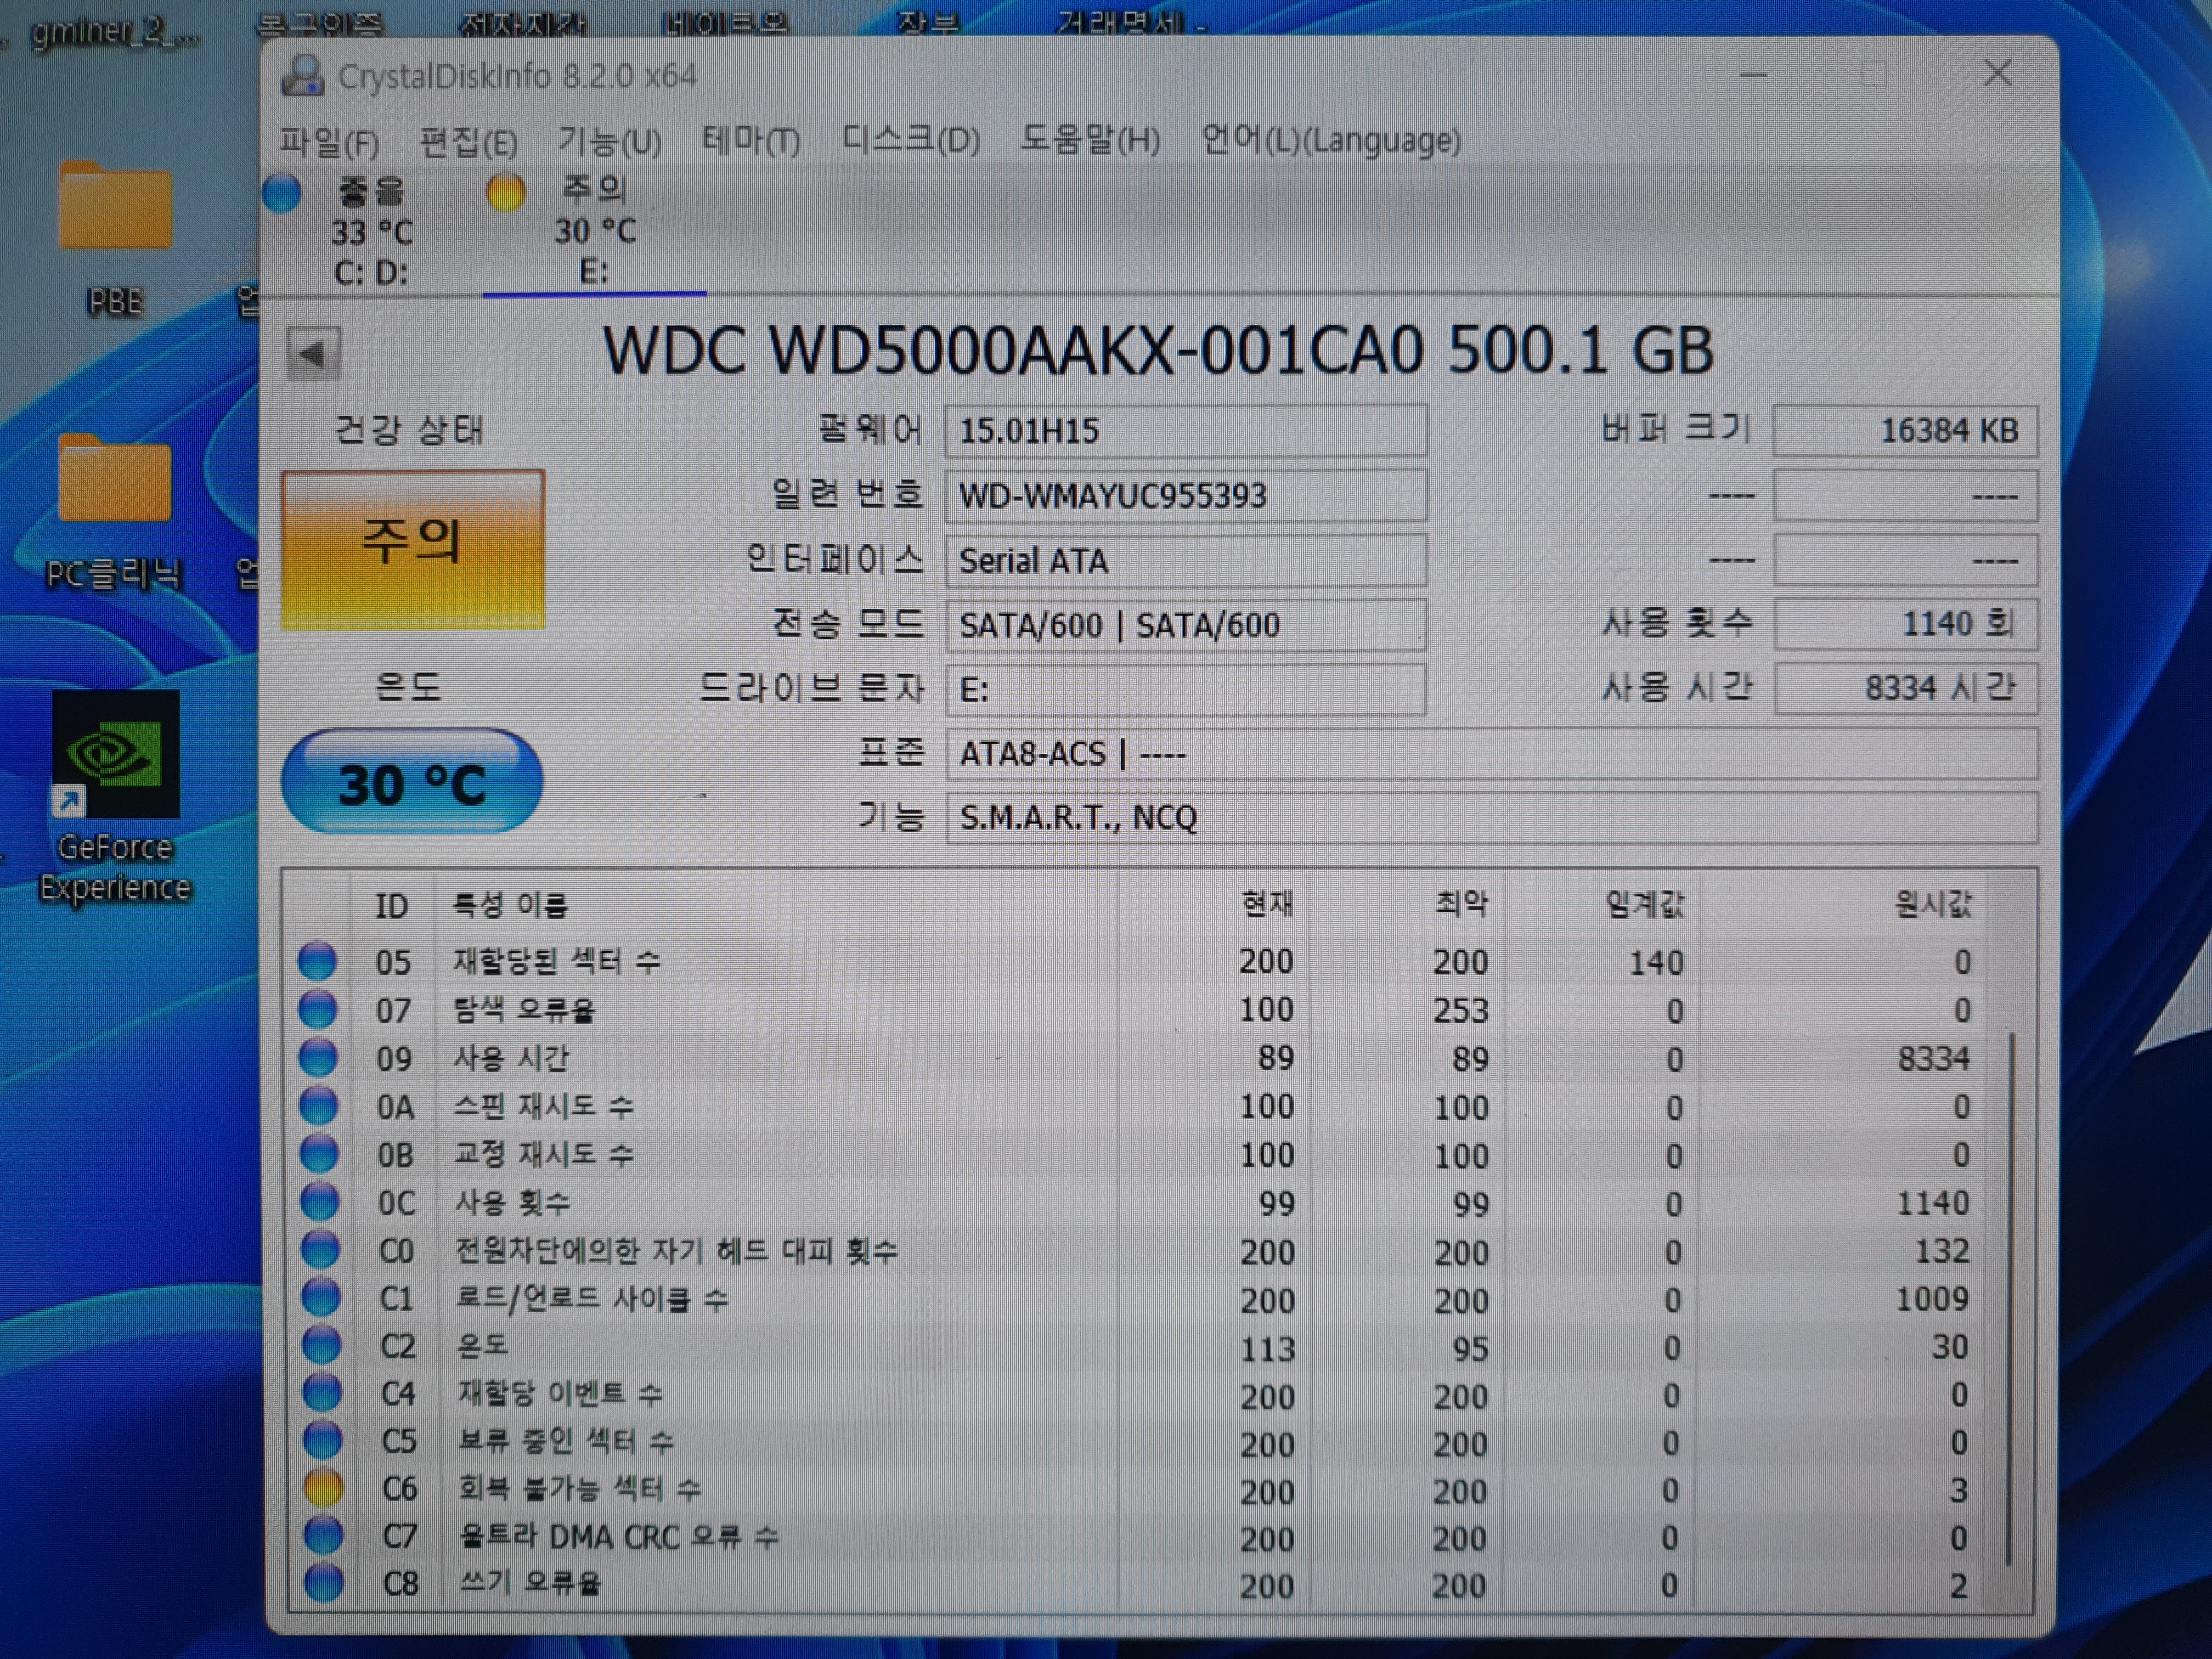Click status dot for attribute 05
The image size is (2212, 1659).
(317, 961)
